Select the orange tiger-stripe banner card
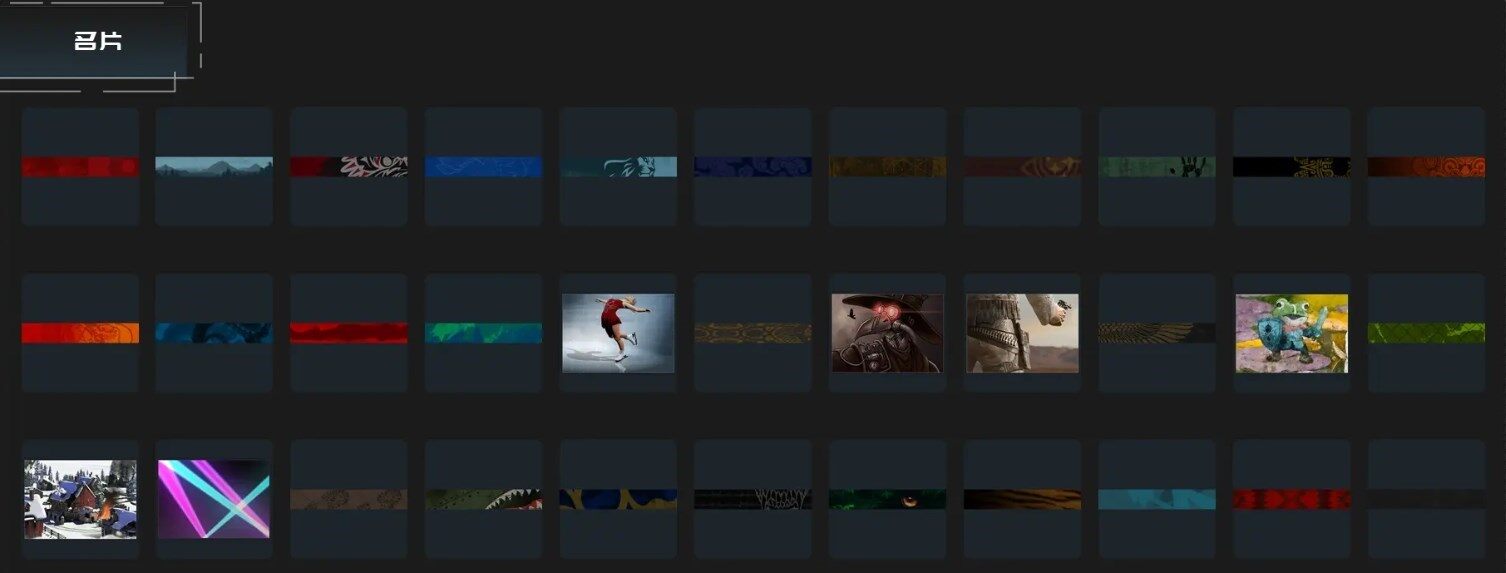The height and width of the screenshot is (573, 1506). click(x=1022, y=499)
